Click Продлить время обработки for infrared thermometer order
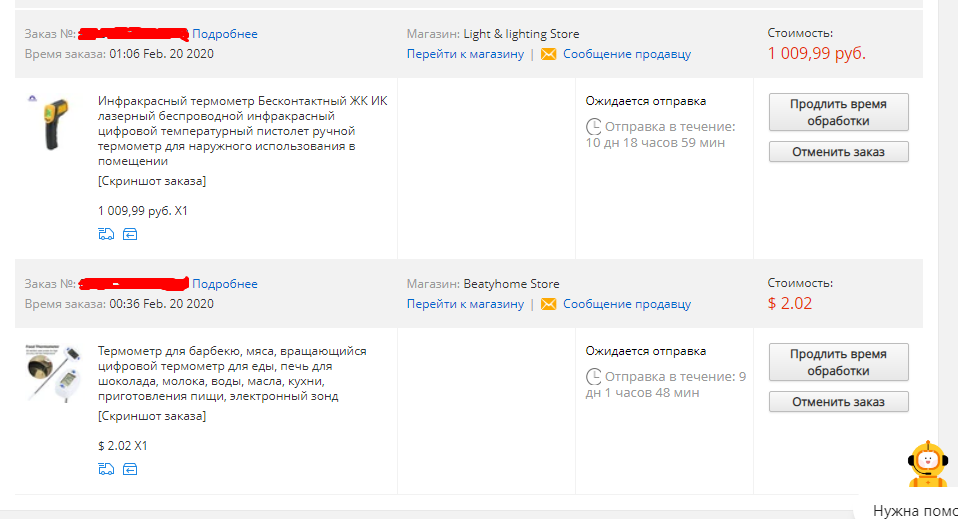958x519 pixels. click(x=838, y=112)
